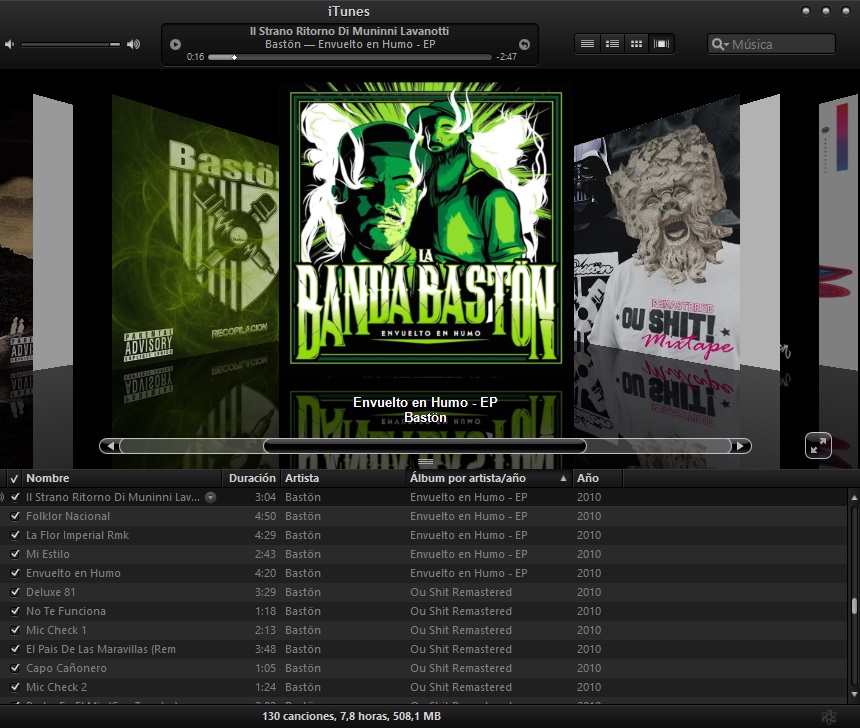
Task: Switch to grid view
Action: pos(636,44)
